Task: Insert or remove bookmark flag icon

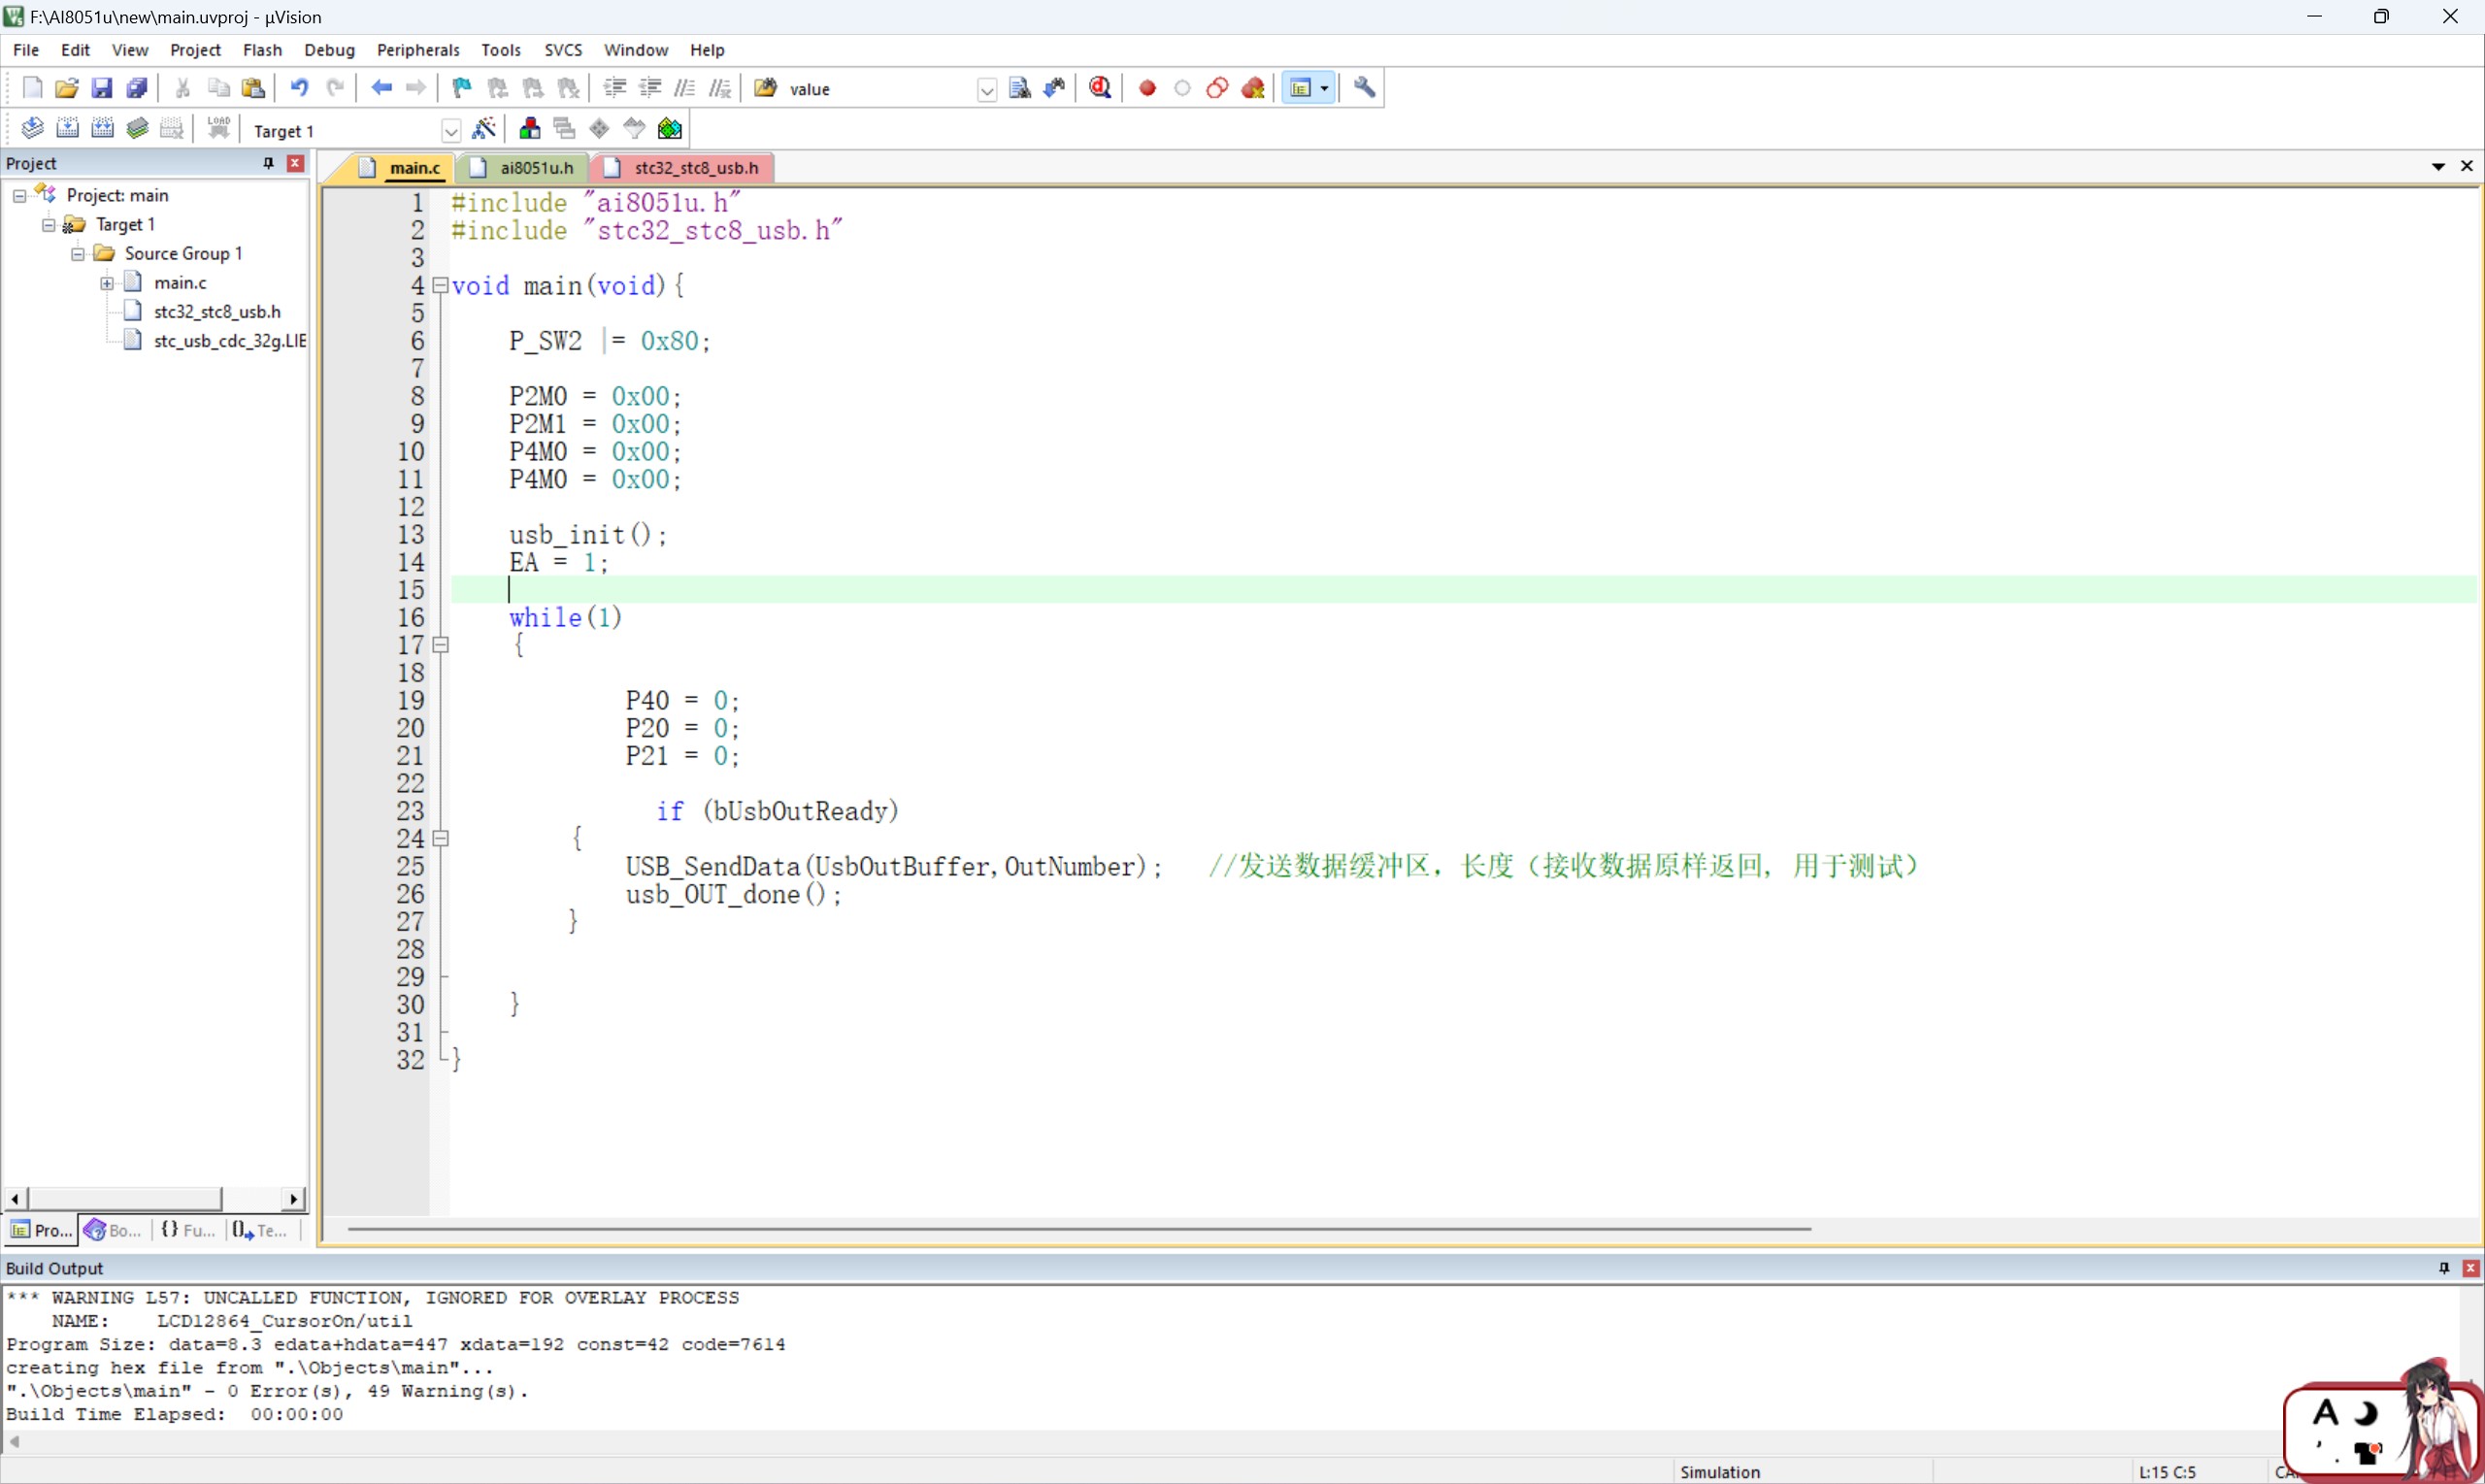Action: click(462, 88)
